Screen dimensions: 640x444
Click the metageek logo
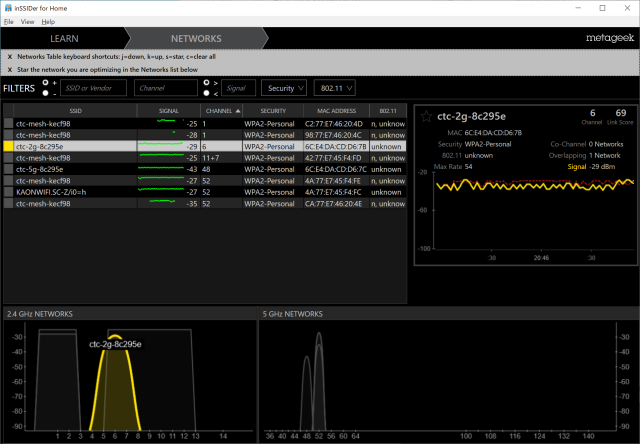(610, 38)
